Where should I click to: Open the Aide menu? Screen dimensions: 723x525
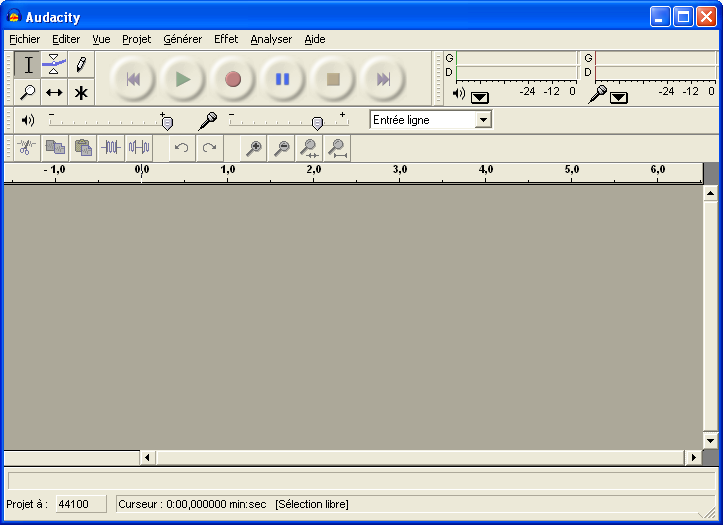315,40
